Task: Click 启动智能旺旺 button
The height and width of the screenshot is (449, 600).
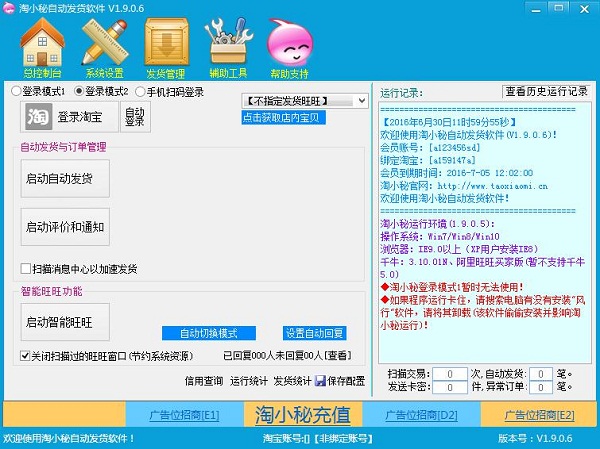Action: 65,322
